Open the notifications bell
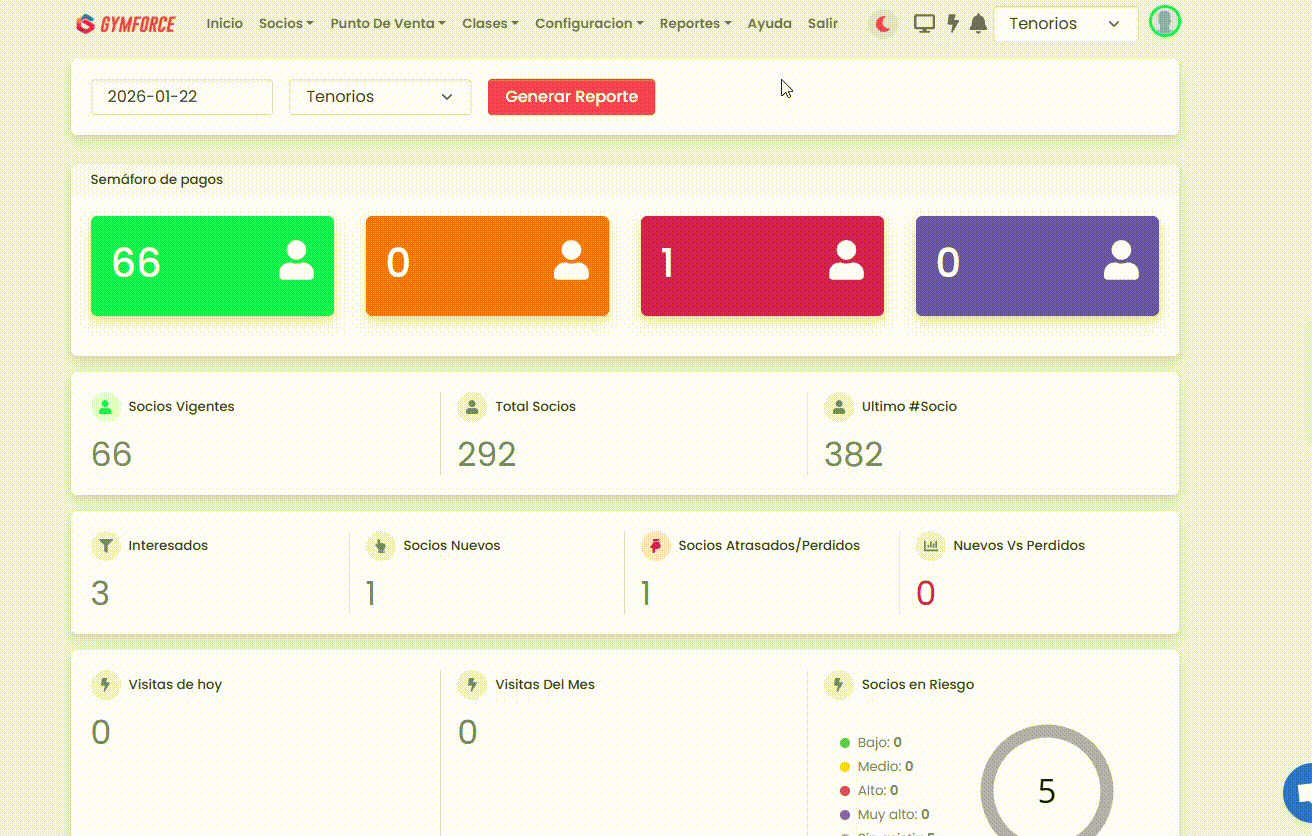 (x=979, y=24)
